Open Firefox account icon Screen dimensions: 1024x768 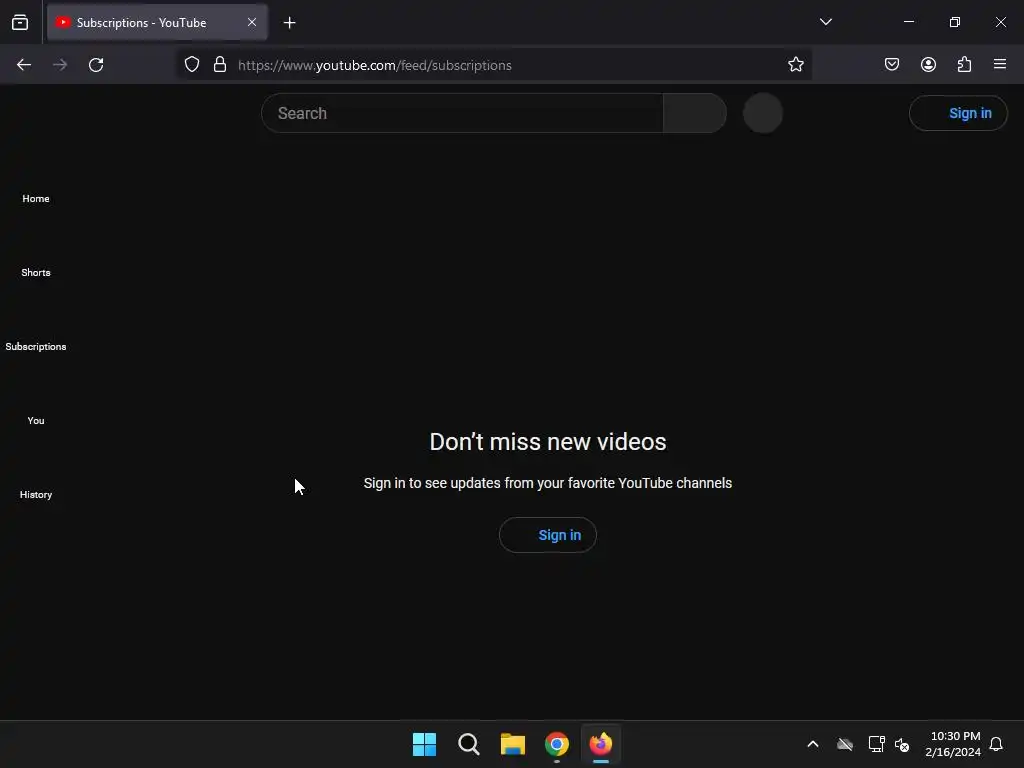928,64
